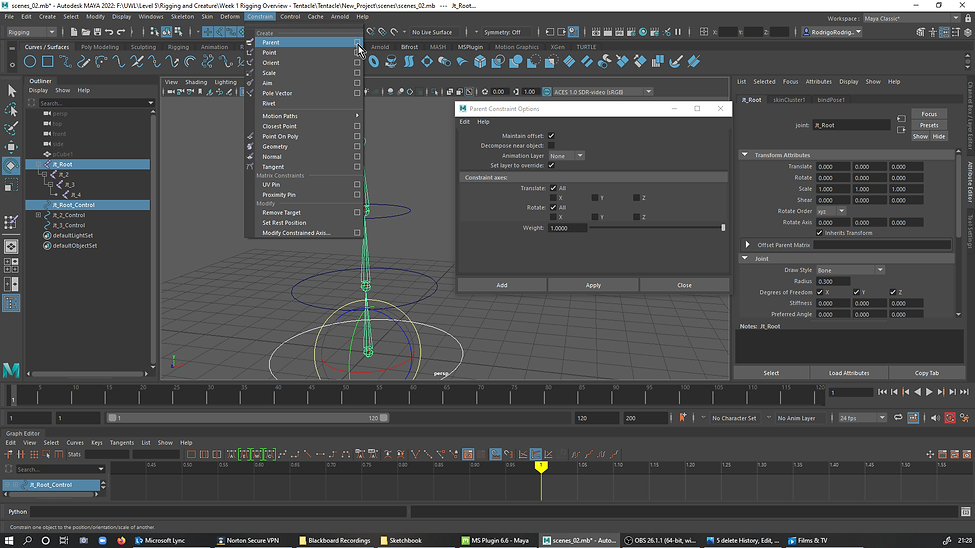The image size is (975, 548).
Task: Select Jt_3_Control in Outliner
Action: tap(68, 225)
